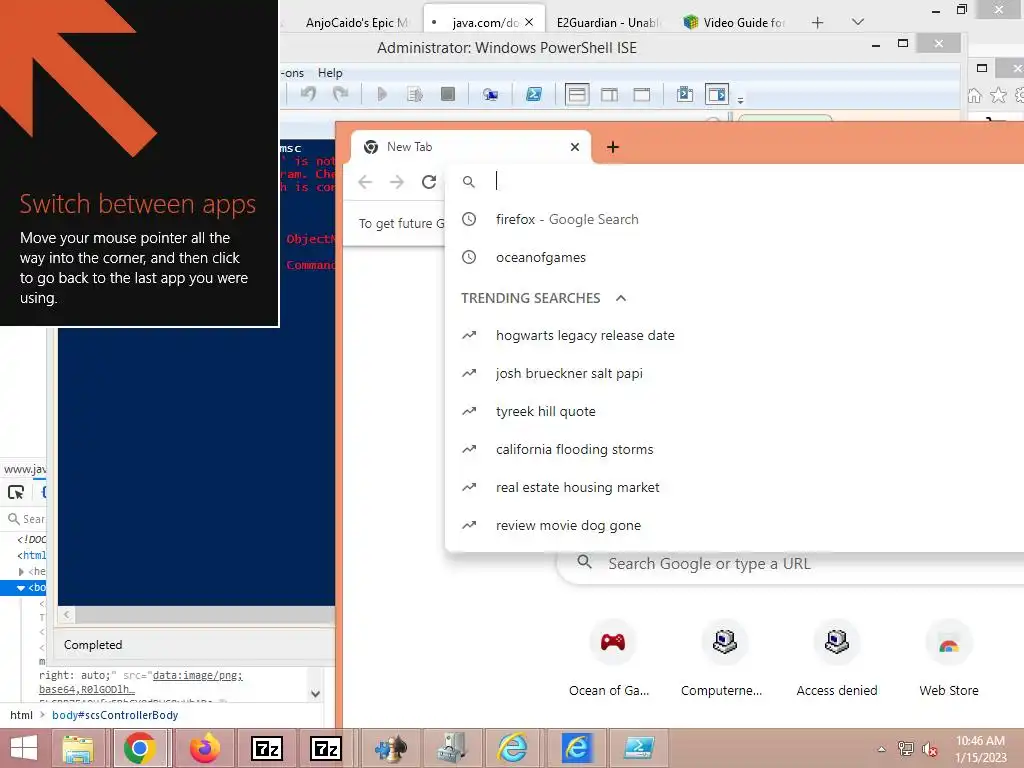This screenshot has width=1024, height=768.
Task: Show script pane maximized in ISE
Action: [x=642, y=95]
